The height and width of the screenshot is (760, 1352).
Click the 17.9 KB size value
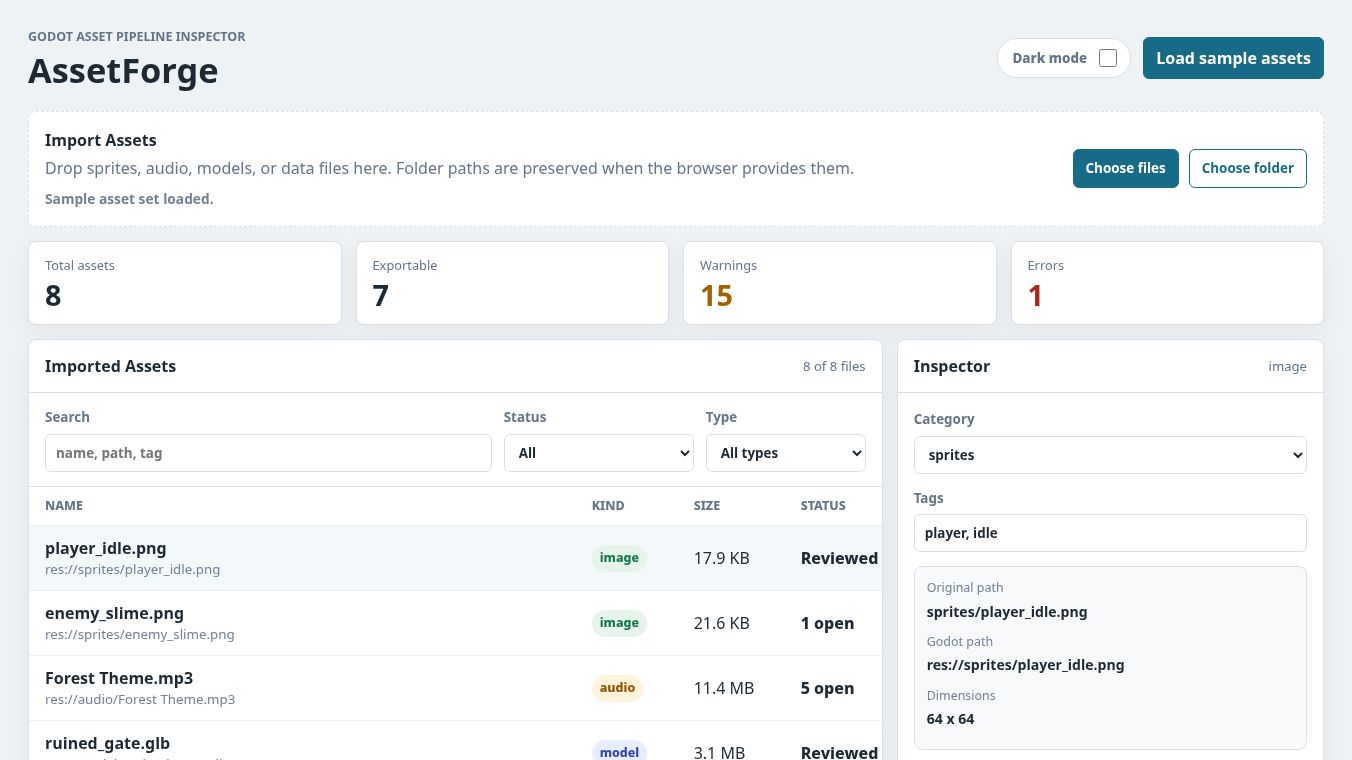click(721, 558)
